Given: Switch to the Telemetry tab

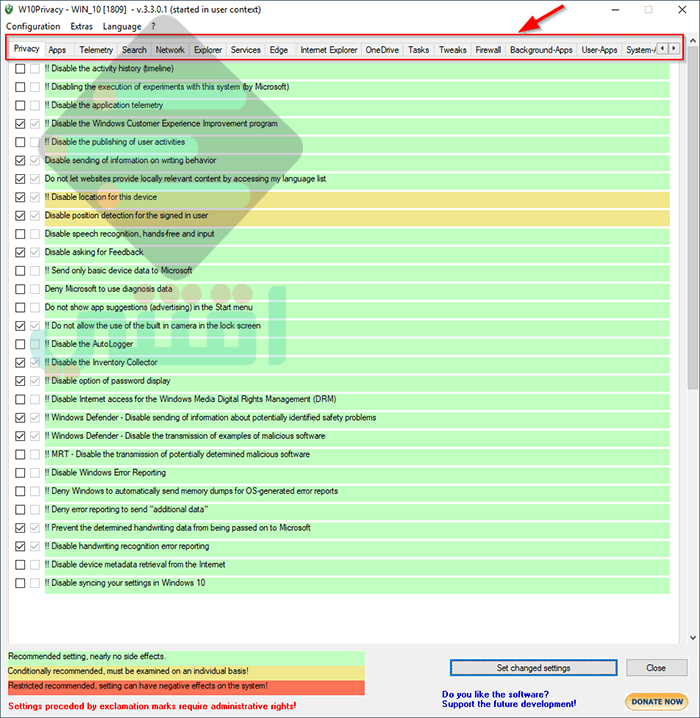Looking at the screenshot, I should tap(96, 50).
